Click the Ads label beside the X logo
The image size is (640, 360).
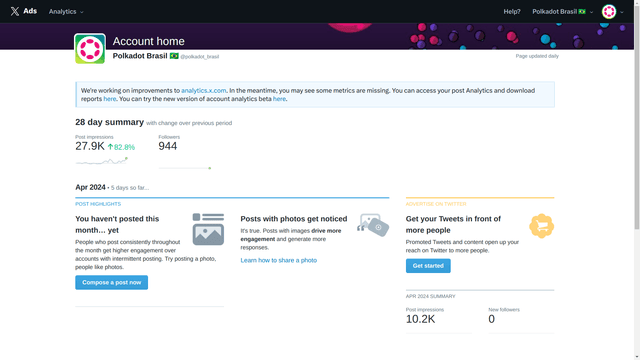pyautogui.click(x=30, y=11)
